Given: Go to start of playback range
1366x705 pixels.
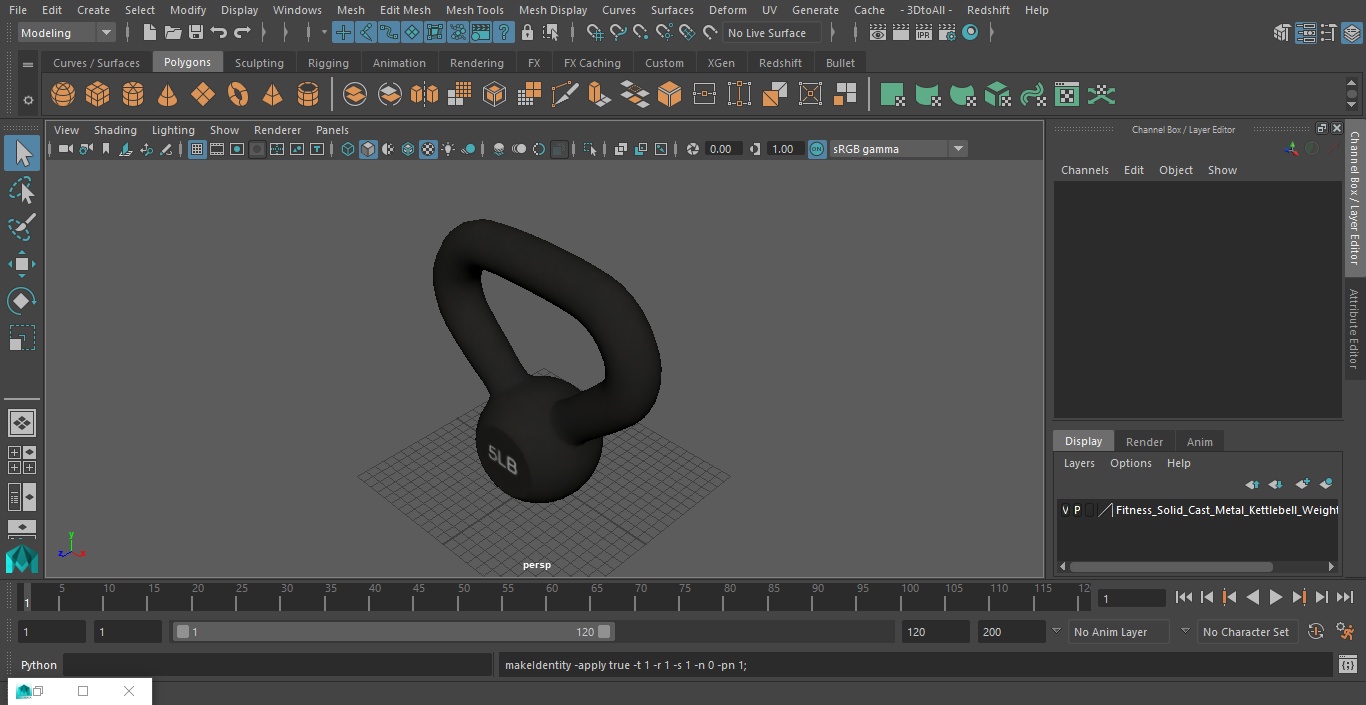Looking at the screenshot, I should 1184,597.
